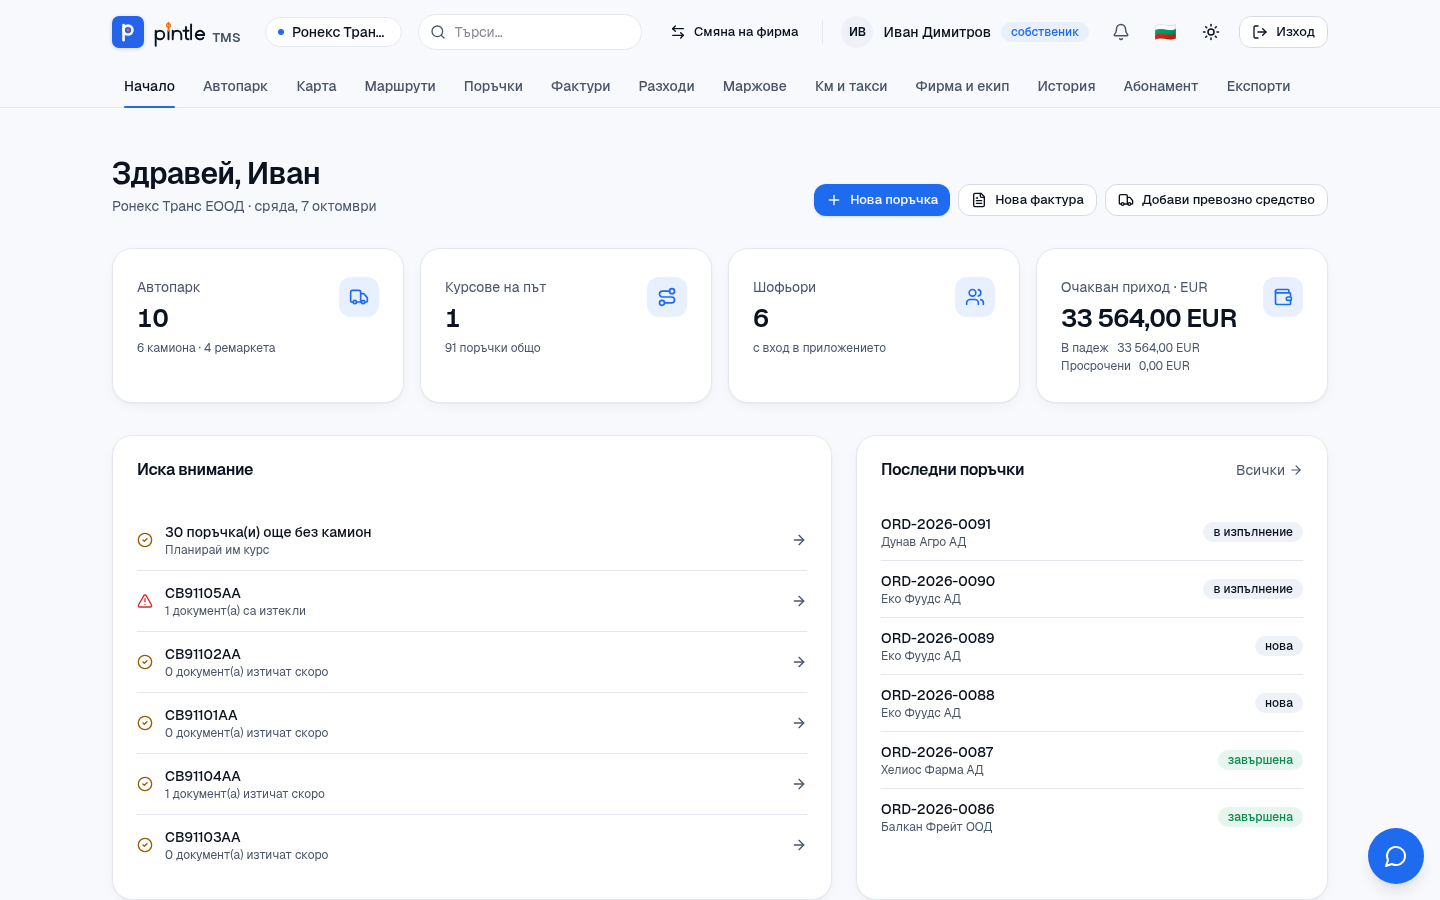Image resolution: width=1440 pixels, height=900 pixels.
Task: Click the people icon in Шофьори card
Action: (975, 297)
